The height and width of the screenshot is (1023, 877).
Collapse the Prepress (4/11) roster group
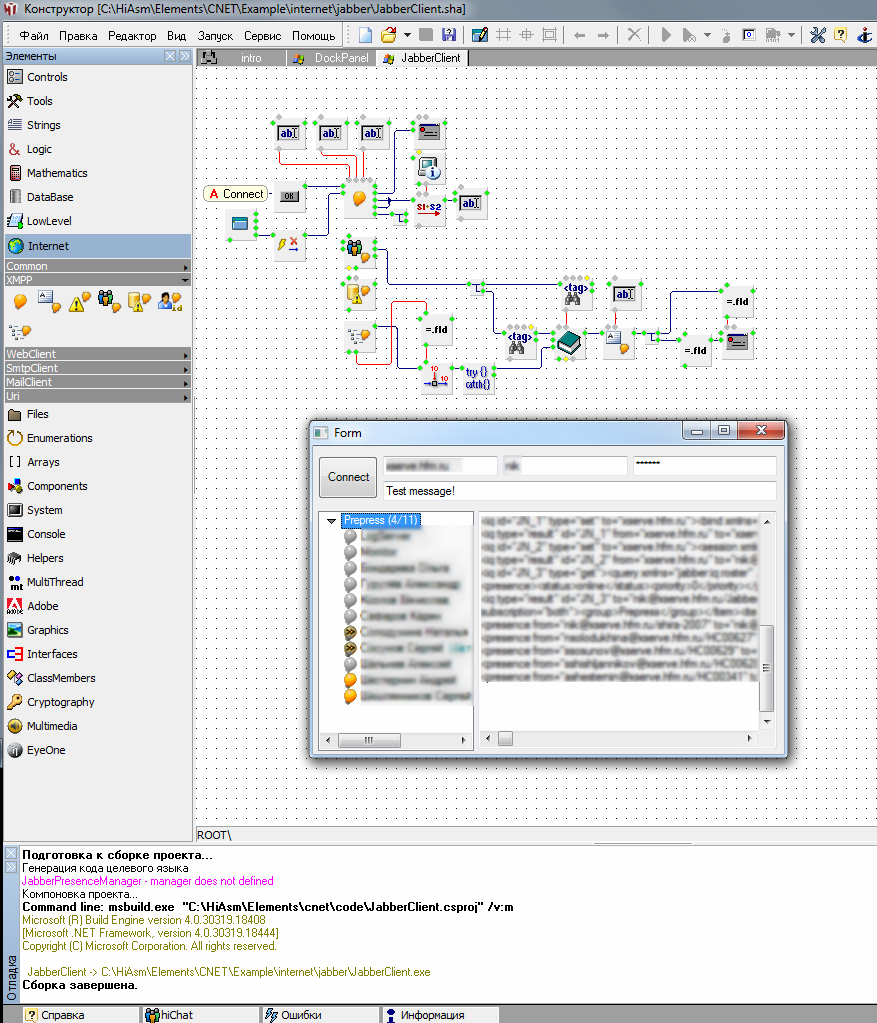pyautogui.click(x=332, y=521)
